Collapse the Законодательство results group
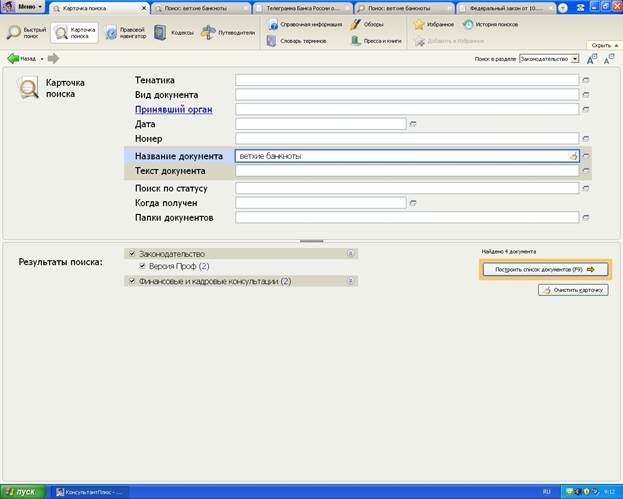Image resolution: width=623 pixels, height=499 pixels. [x=350, y=253]
